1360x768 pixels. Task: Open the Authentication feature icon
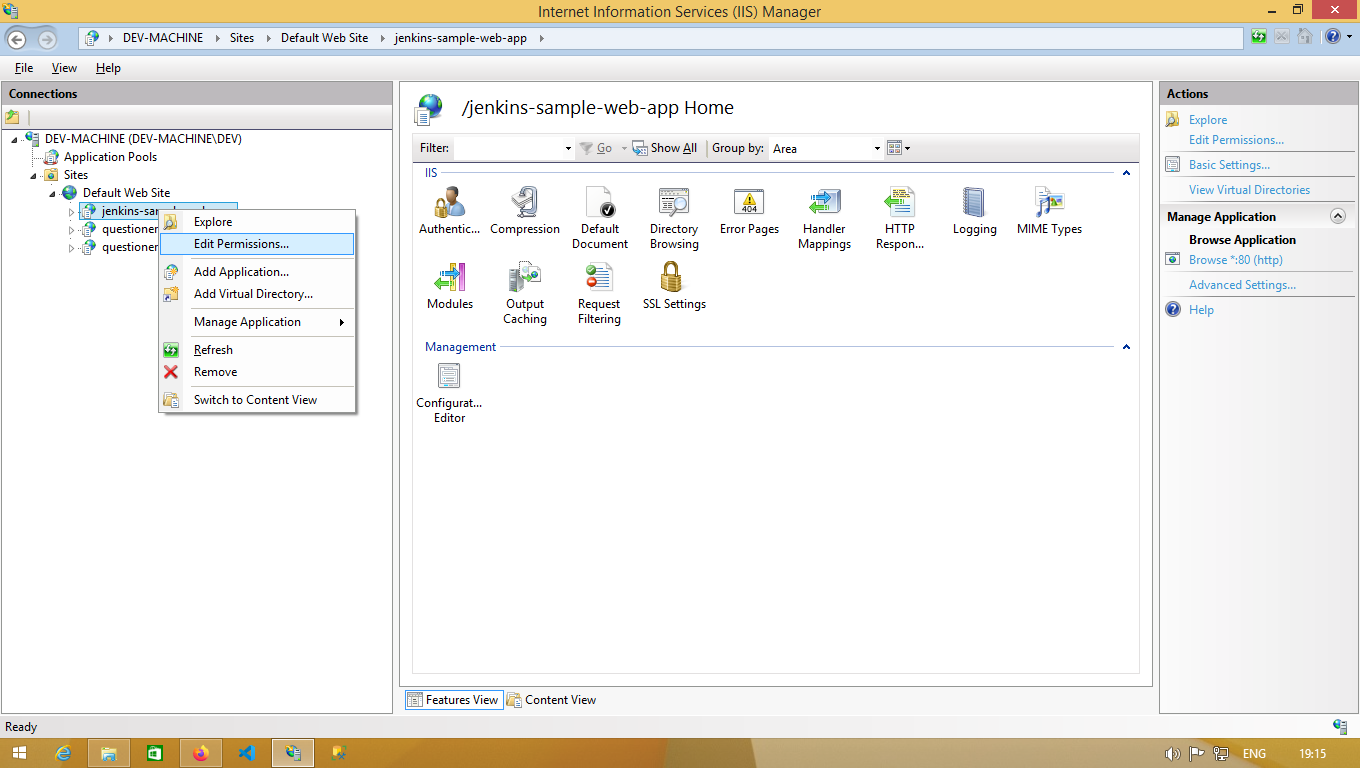[449, 211]
